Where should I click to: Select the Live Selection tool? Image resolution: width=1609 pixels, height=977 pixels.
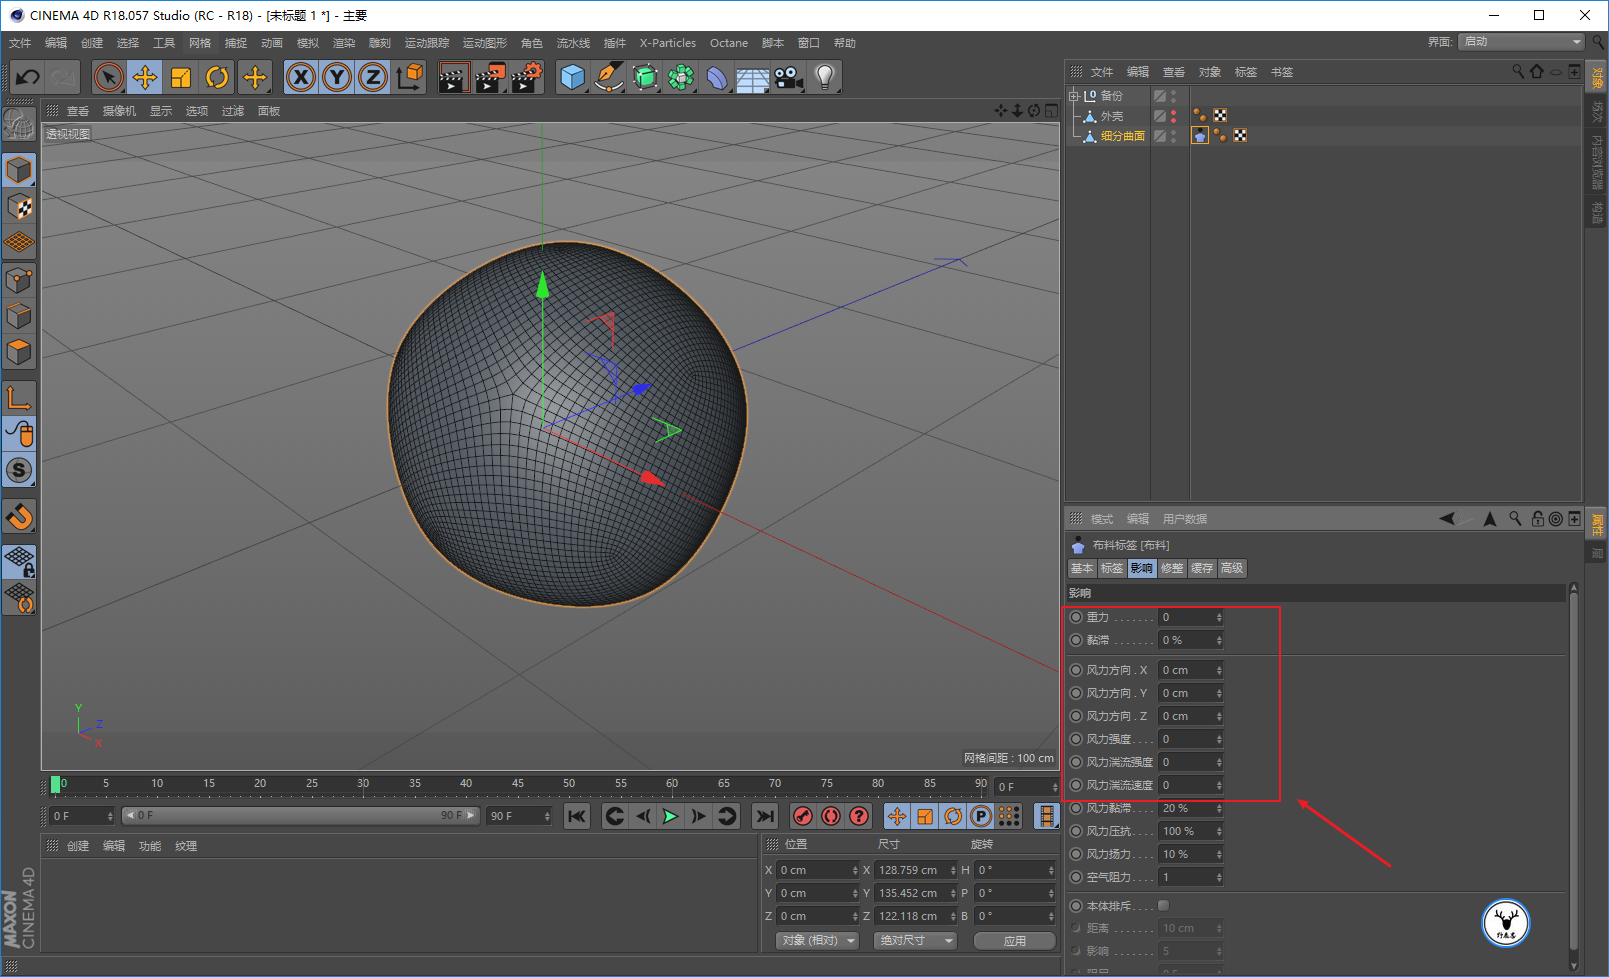point(109,77)
